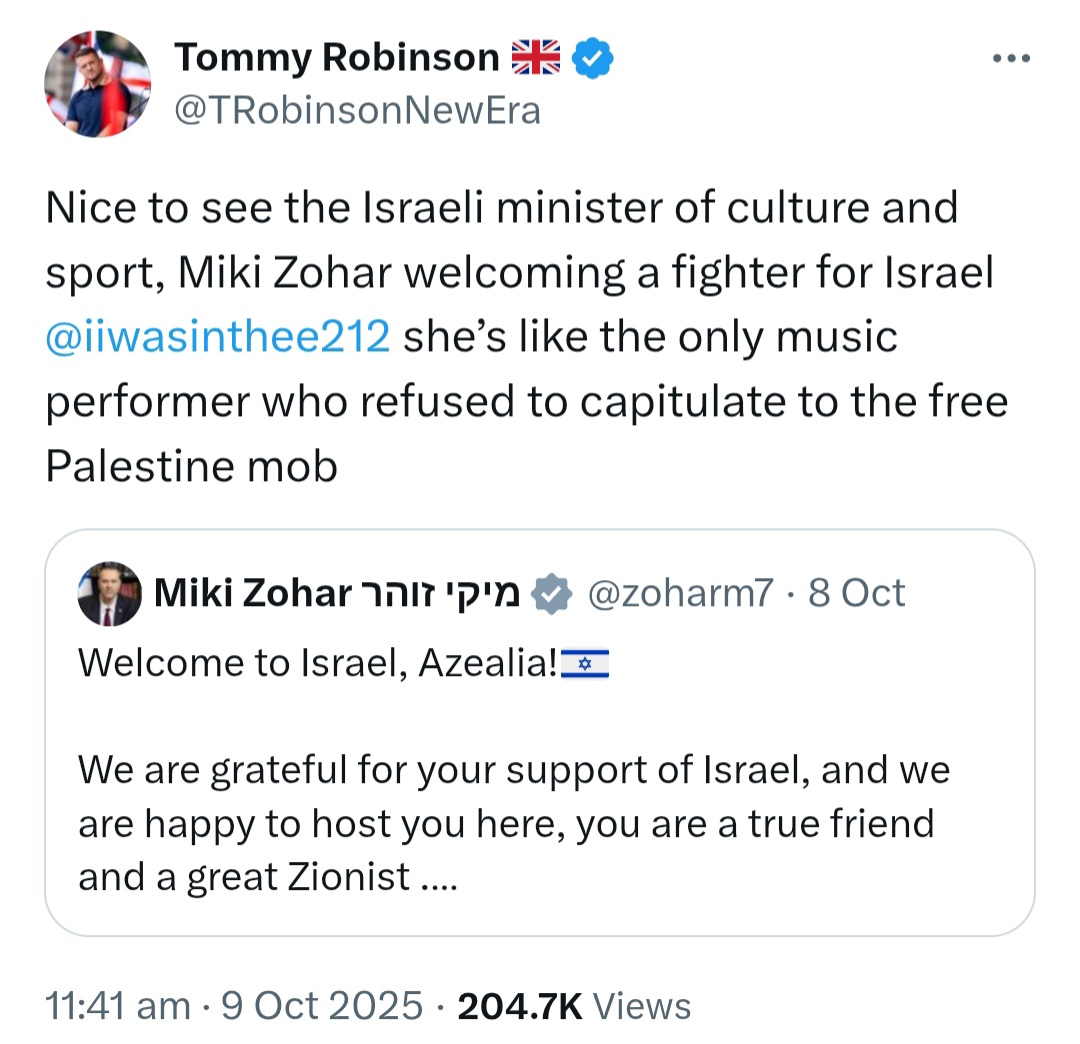
Task: Click the 11:41 am timestamp
Action: (118, 1006)
